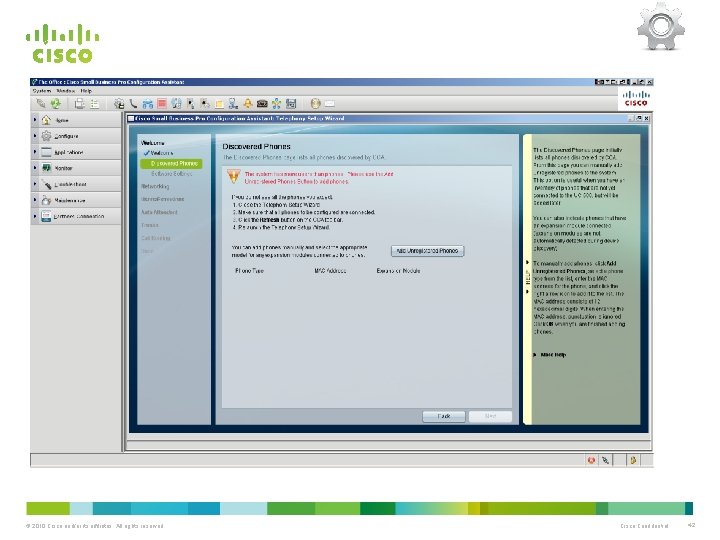
Task: Click the Cisco logo beside the toolbar
Action: coord(636,98)
